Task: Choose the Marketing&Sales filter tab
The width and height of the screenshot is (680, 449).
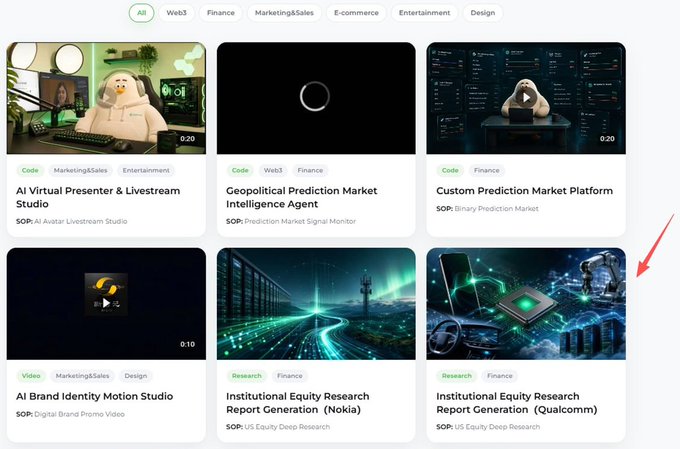Action: (x=284, y=13)
